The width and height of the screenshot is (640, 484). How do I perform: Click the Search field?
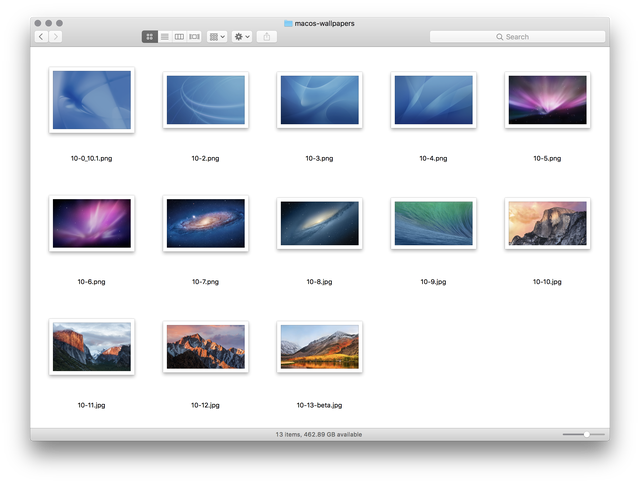click(x=517, y=37)
